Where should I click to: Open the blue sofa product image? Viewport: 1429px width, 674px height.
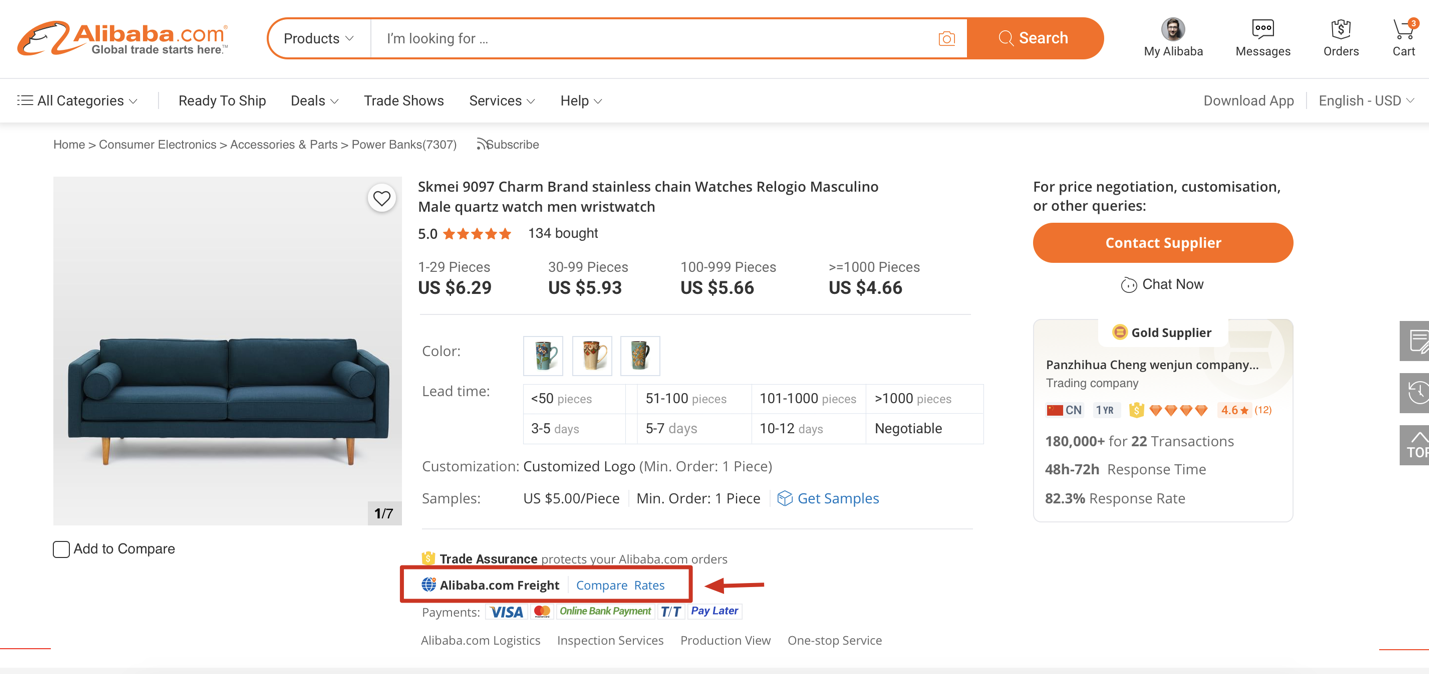click(x=228, y=351)
